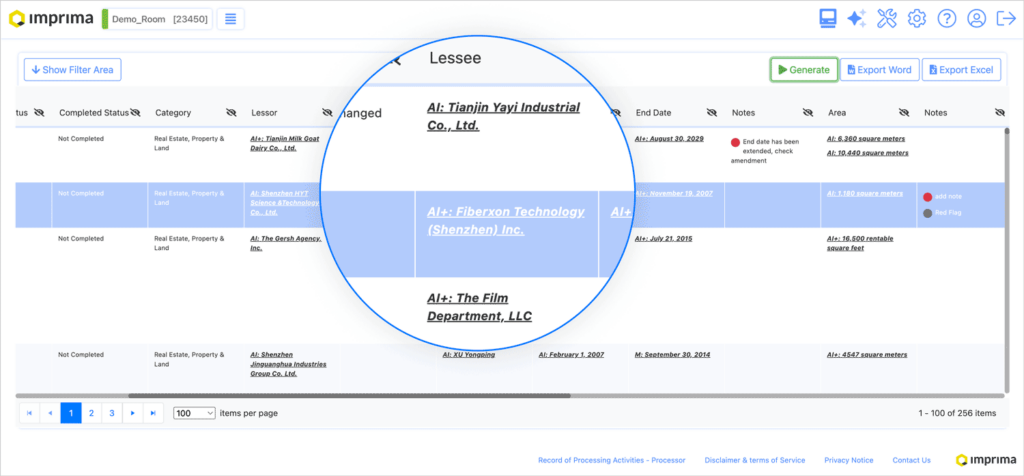Image resolution: width=1024 pixels, height=476 pixels.
Task: Click the red dot on end date note
Action: point(736,142)
